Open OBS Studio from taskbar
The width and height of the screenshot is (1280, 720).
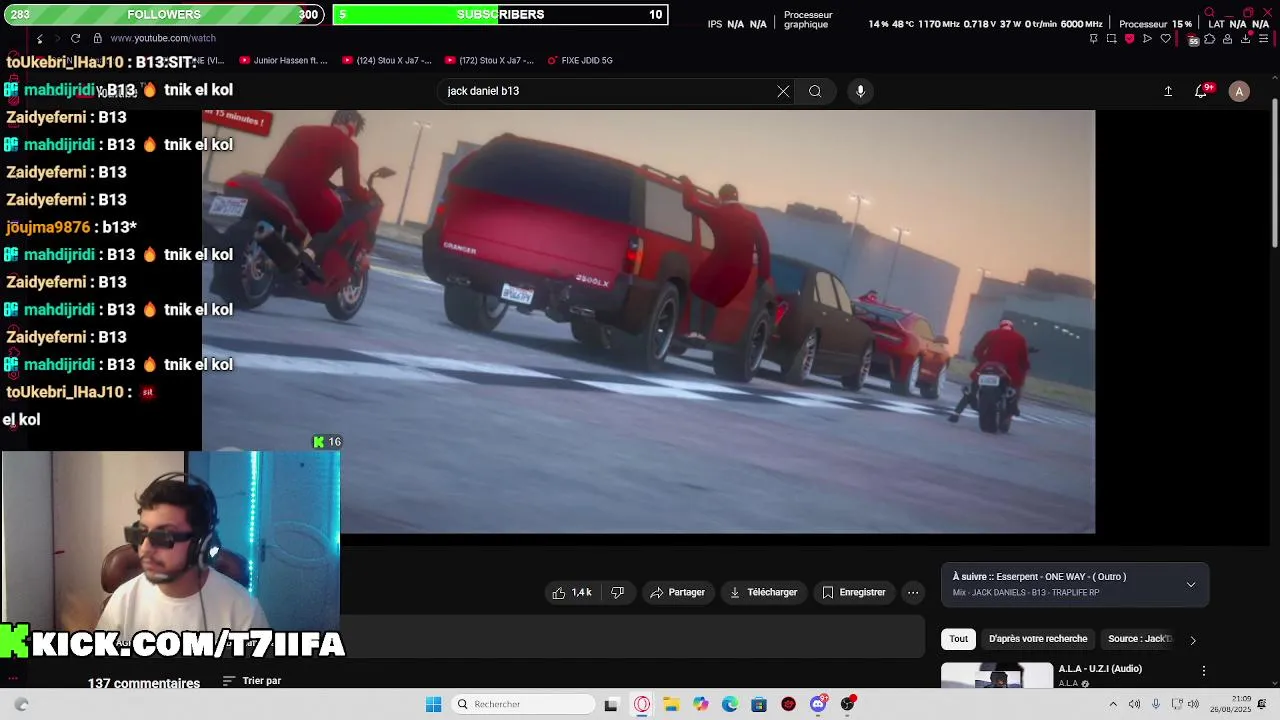848,704
